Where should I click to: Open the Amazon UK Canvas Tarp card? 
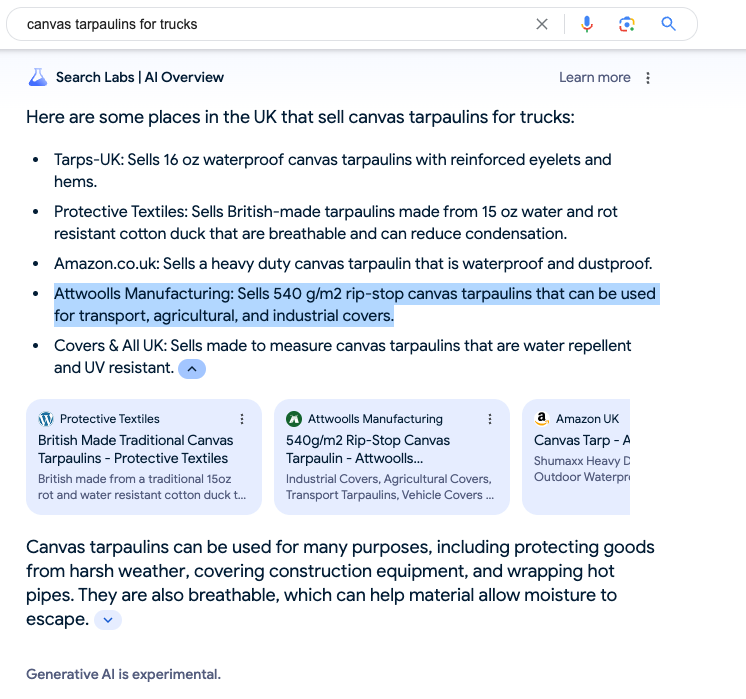[576, 457]
